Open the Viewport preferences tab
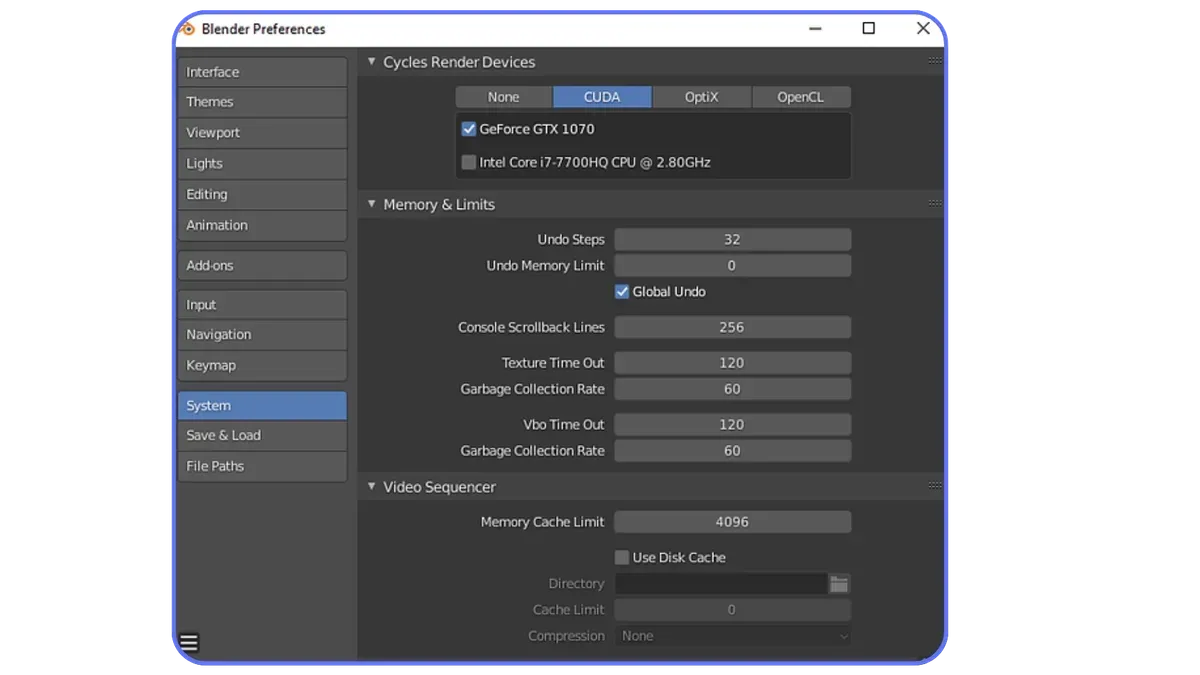 pyautogui.click(x=262, y=133)
